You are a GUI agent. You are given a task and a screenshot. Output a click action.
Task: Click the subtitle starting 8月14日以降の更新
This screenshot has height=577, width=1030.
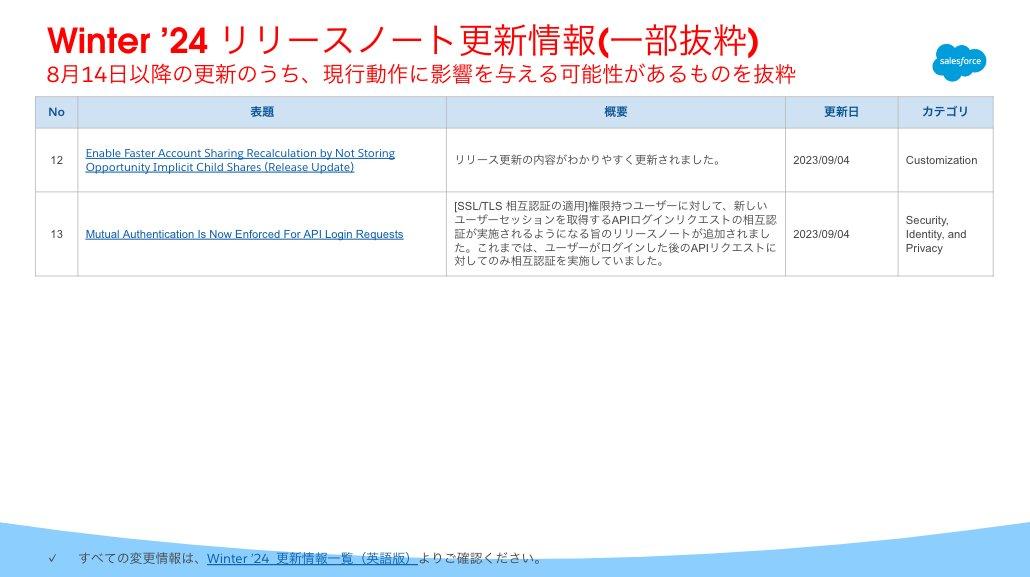pyautogui.click(x=421, y=74)
